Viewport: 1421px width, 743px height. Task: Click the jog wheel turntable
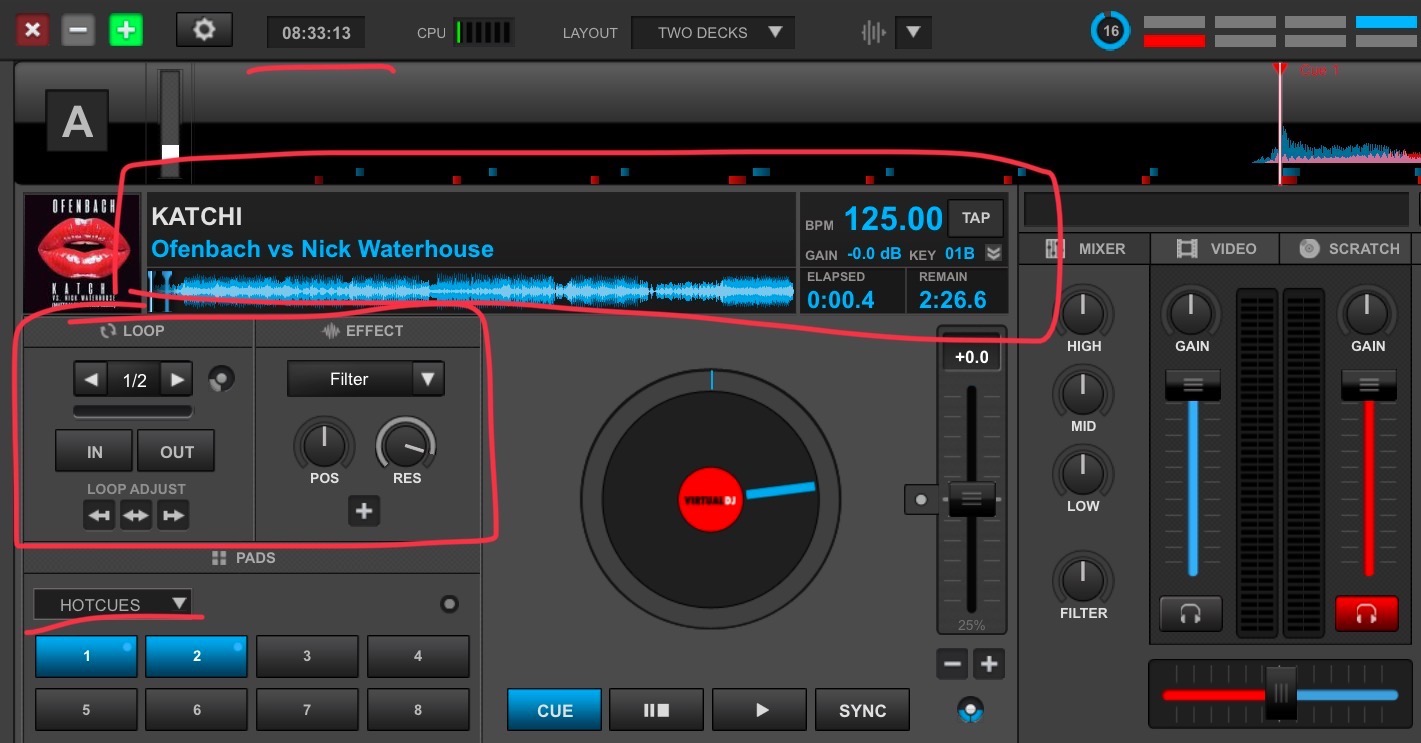point(710,498)
